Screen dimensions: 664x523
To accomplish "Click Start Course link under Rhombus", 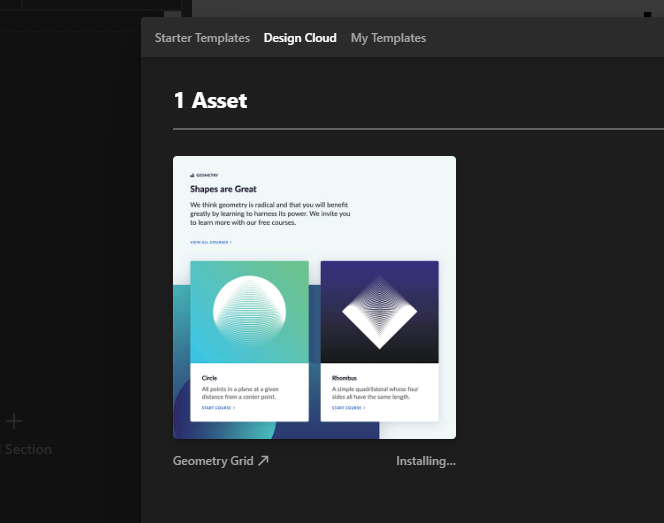I will pyautogui.click(x=348, y=408).
